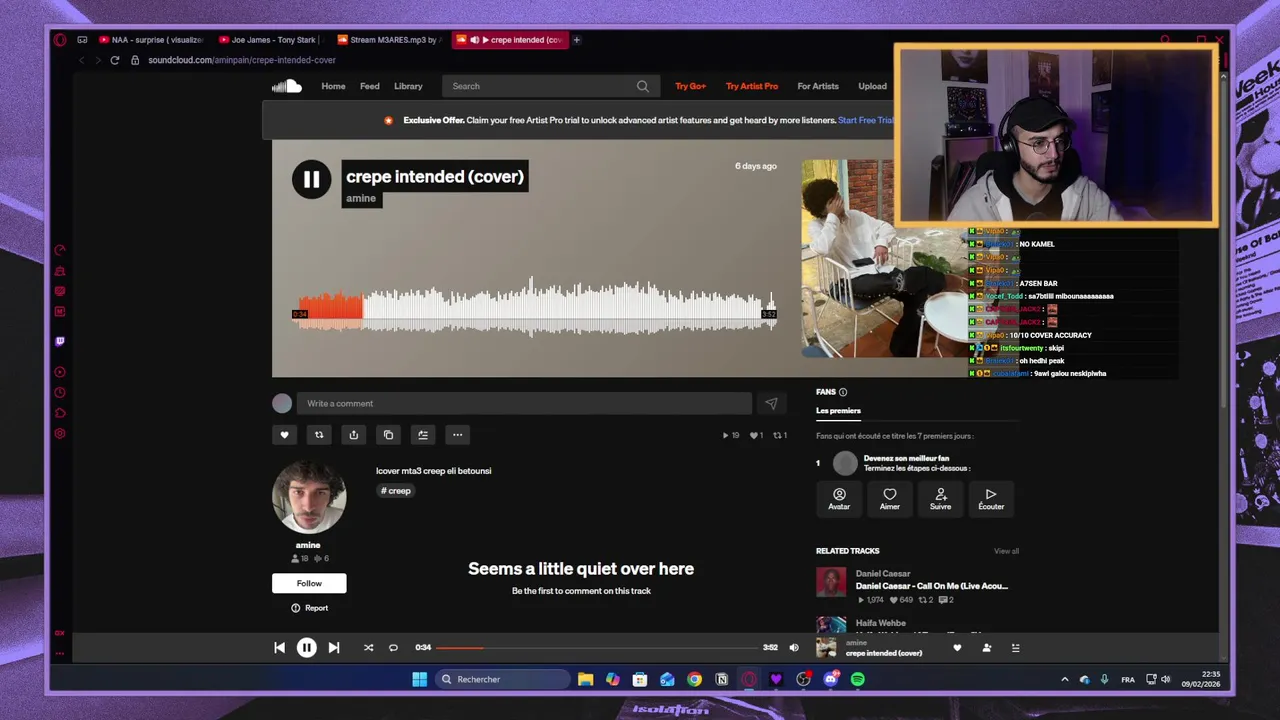
Task: Click the send comment arrow icon
Action: [771, 403]
